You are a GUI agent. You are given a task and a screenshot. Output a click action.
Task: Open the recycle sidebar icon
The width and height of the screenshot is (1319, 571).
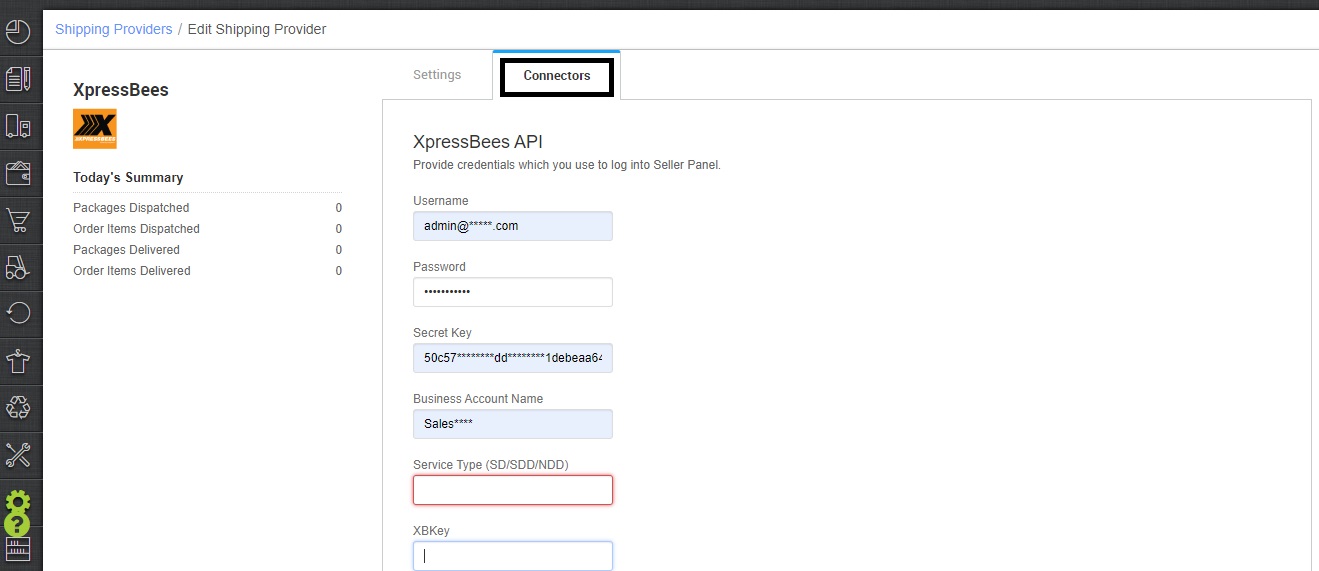tap(19, 408)
